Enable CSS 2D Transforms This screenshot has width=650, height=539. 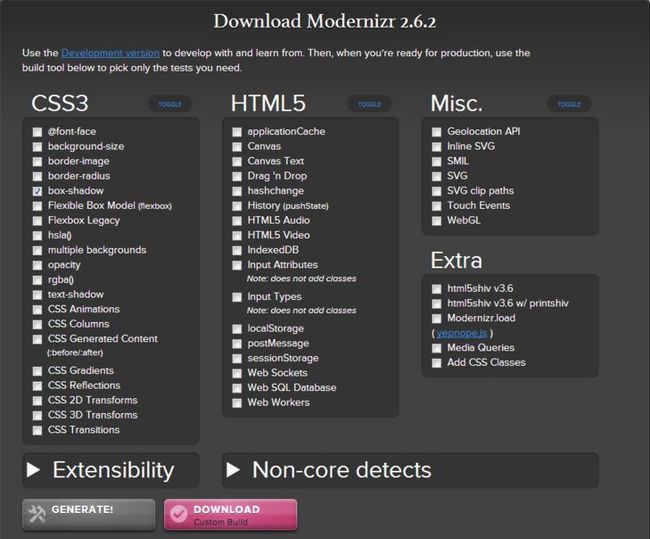(37, 401)
